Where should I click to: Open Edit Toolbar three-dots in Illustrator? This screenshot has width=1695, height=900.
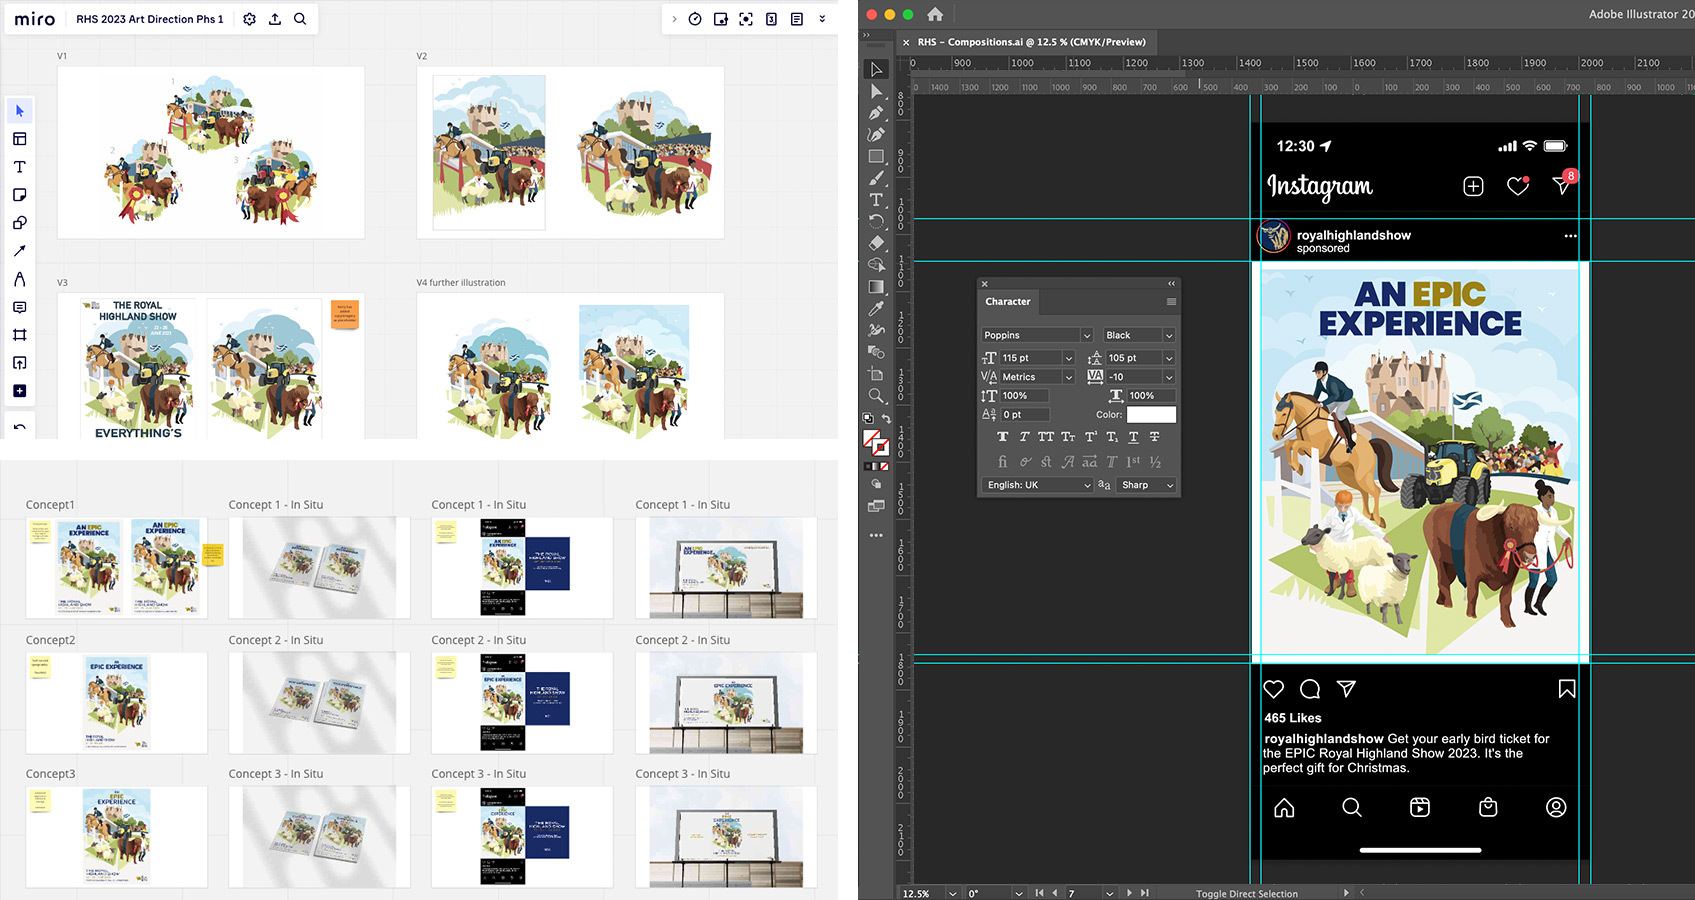click(x=876, y=535)
